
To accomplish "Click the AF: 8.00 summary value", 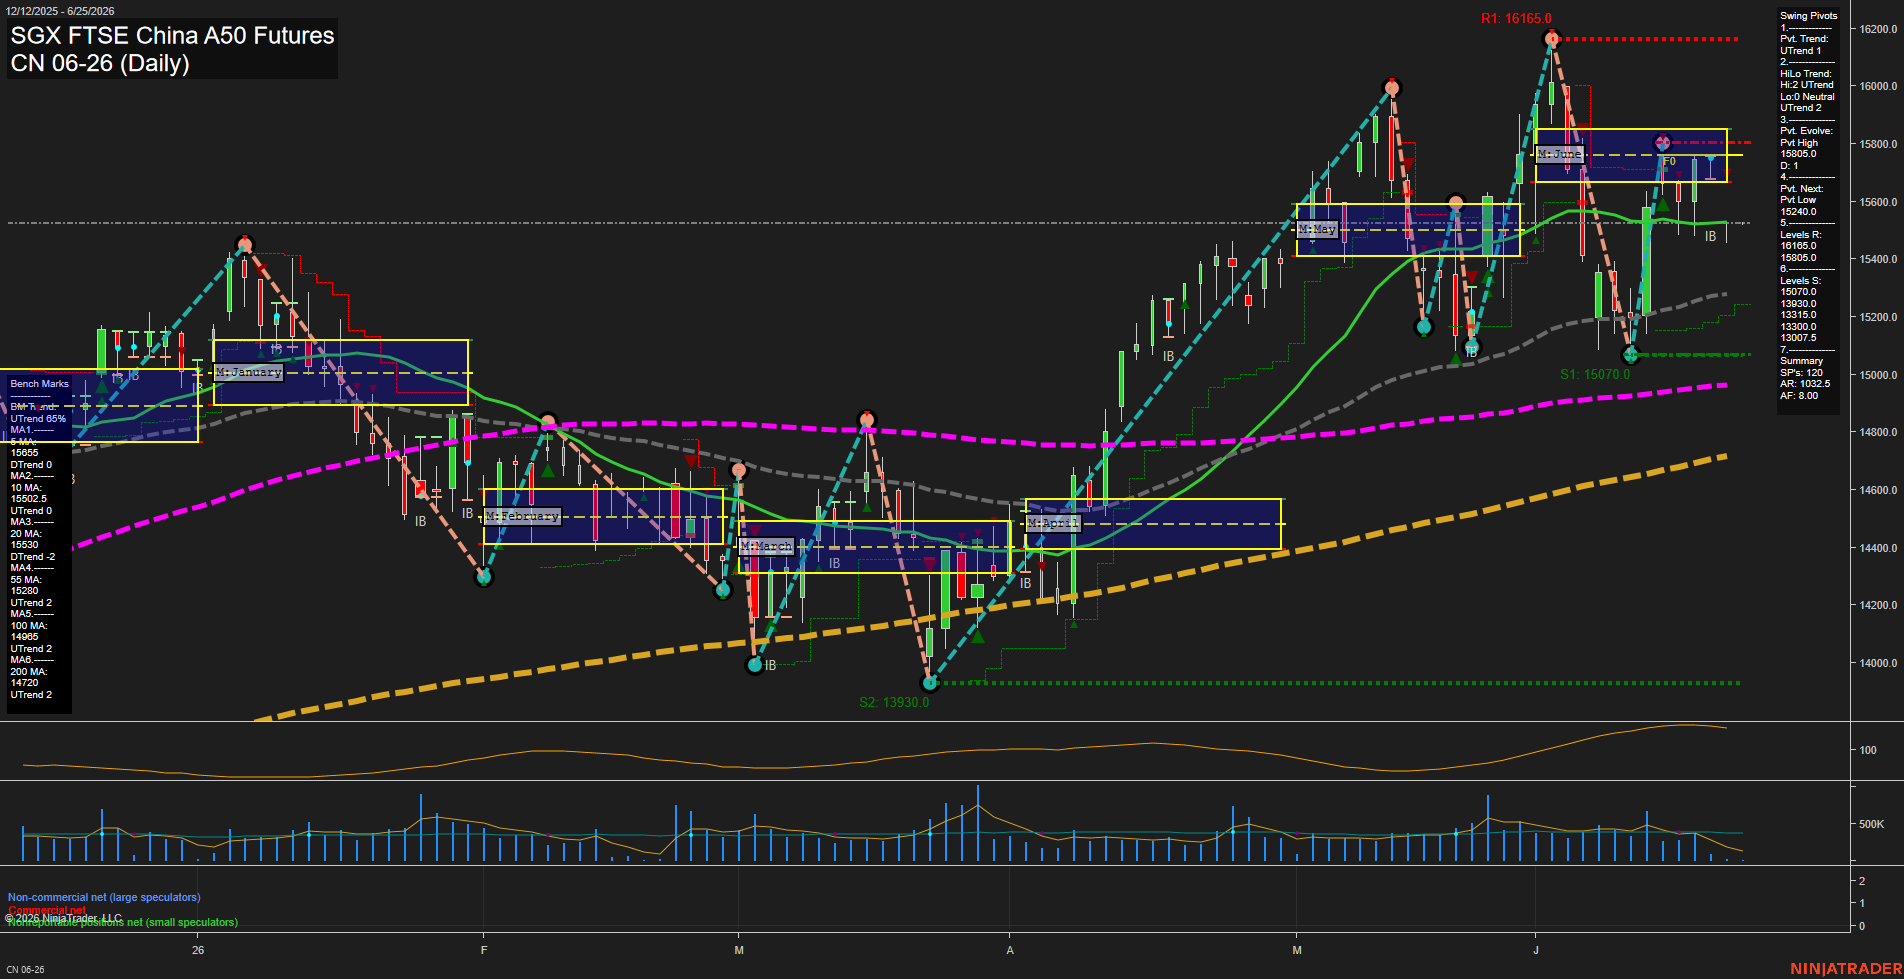I will [1799, 396].
